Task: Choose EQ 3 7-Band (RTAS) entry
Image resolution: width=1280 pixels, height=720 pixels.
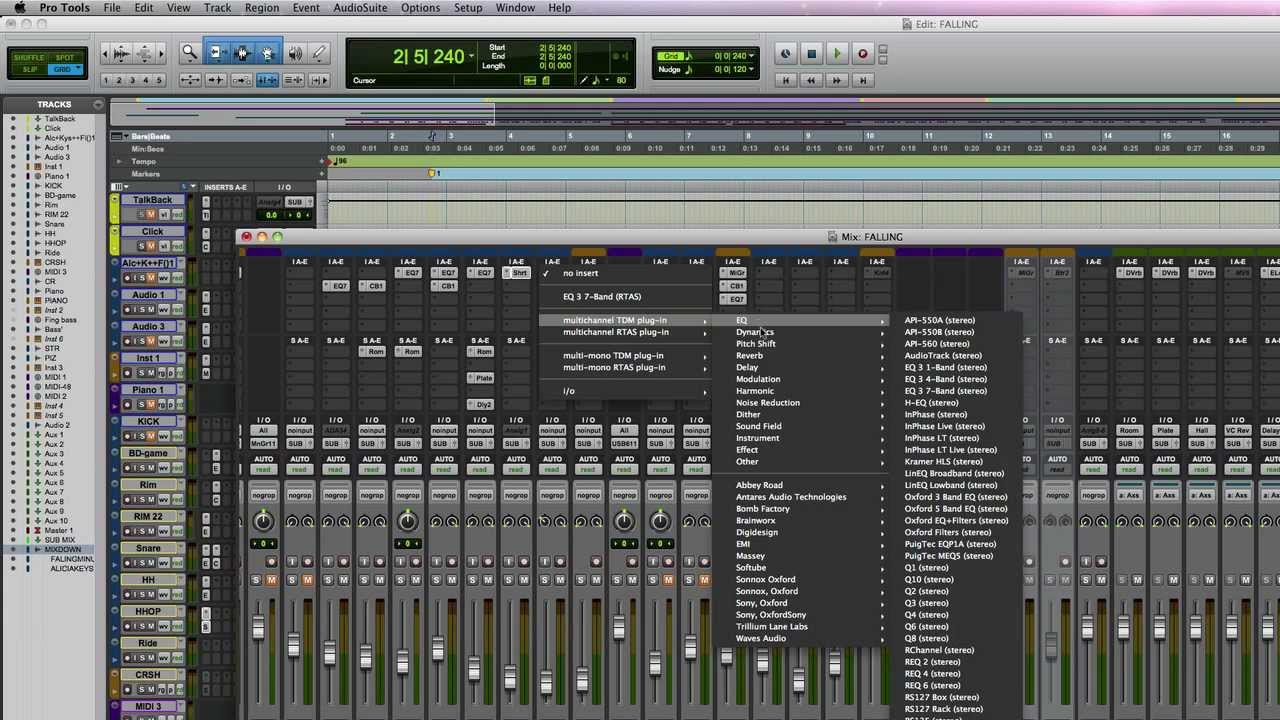Action: coord(602,296)
